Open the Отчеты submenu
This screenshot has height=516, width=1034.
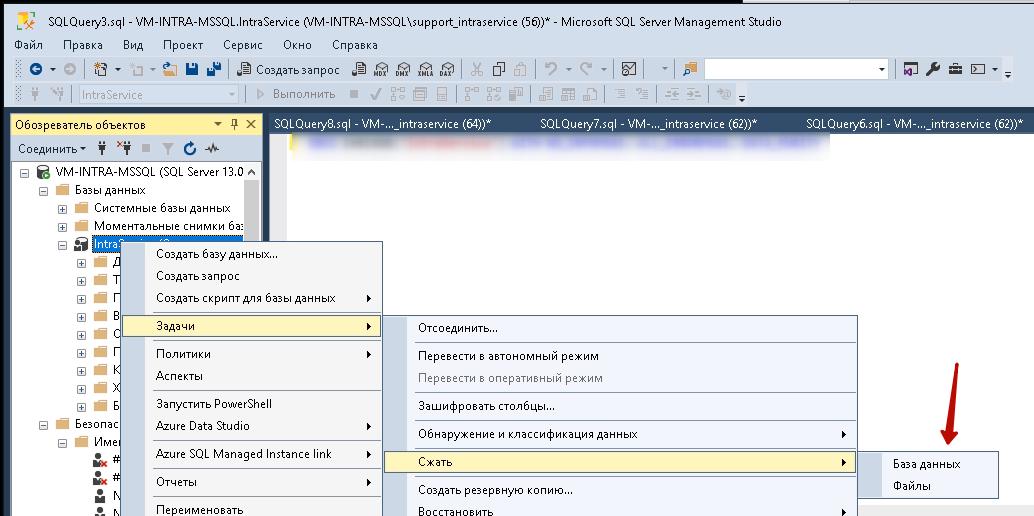252,482
